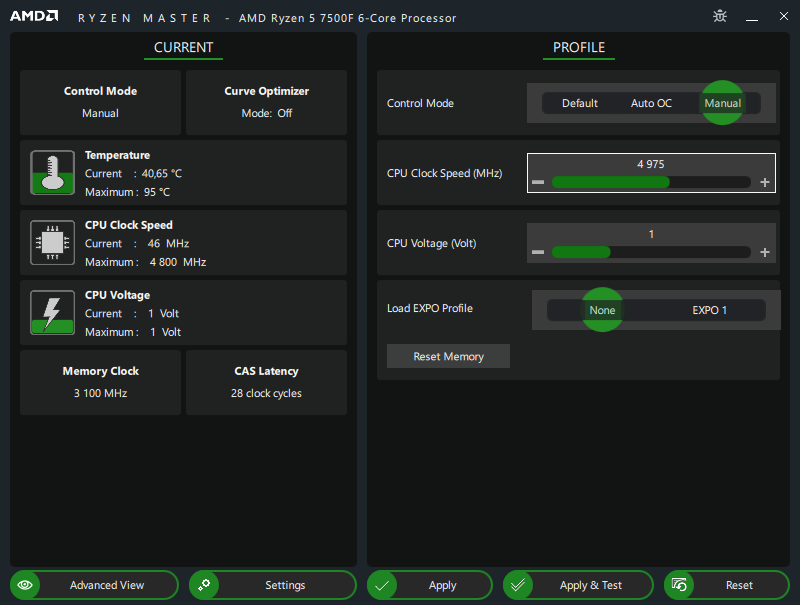Click the Reset Memory button

click(x=448, y=356)
